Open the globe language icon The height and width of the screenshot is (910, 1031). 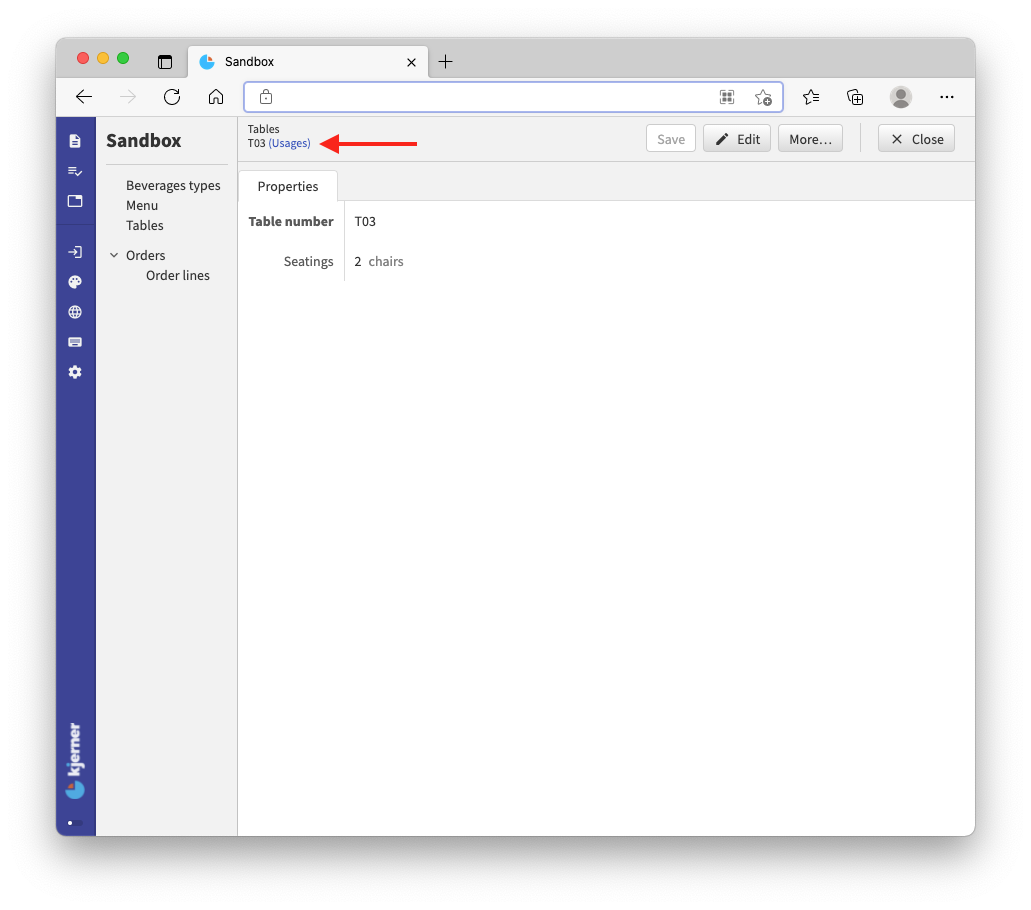click(x=75, y=312)
